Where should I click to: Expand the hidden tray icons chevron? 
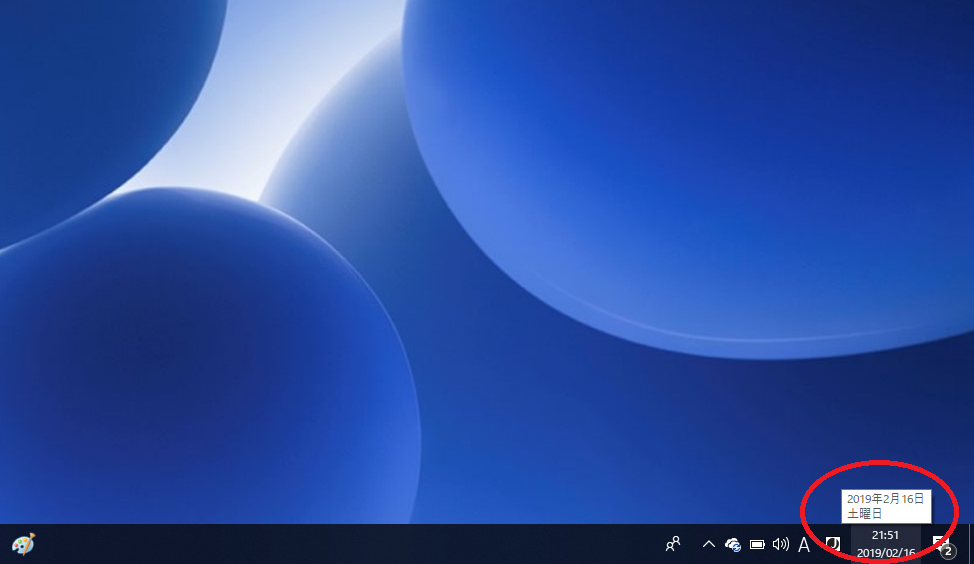pyautogui.click(x=709, y=544)
